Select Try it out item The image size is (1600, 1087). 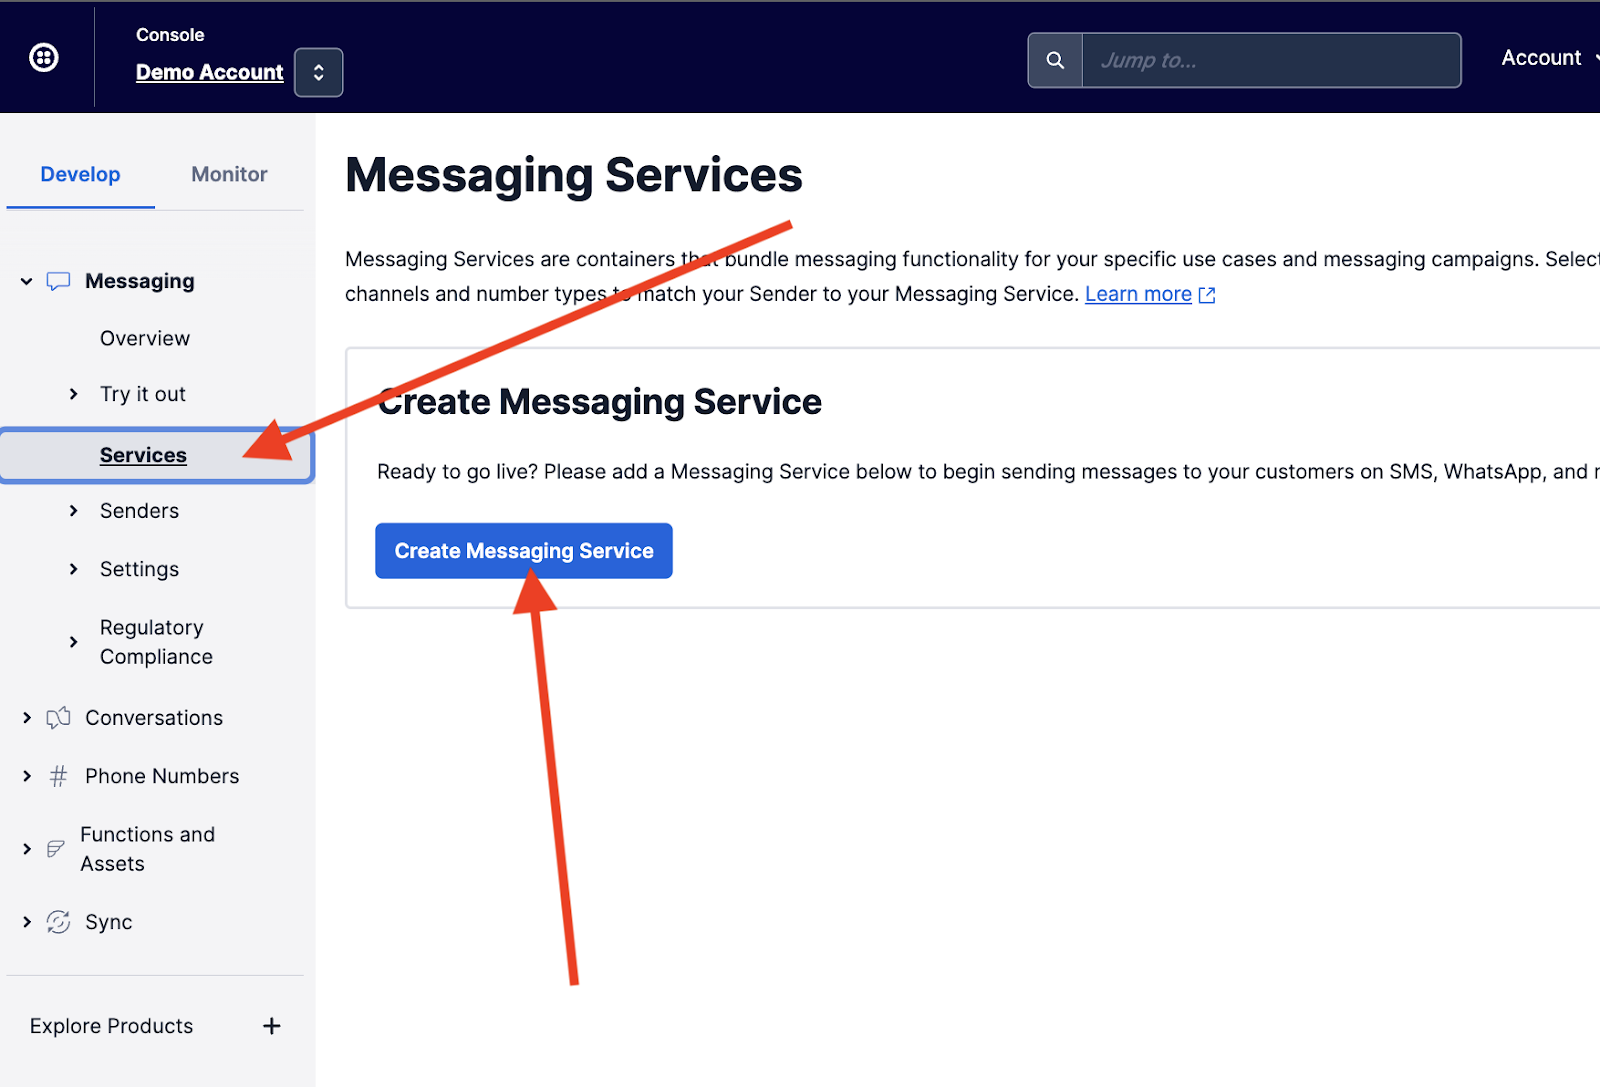(143, 394)
